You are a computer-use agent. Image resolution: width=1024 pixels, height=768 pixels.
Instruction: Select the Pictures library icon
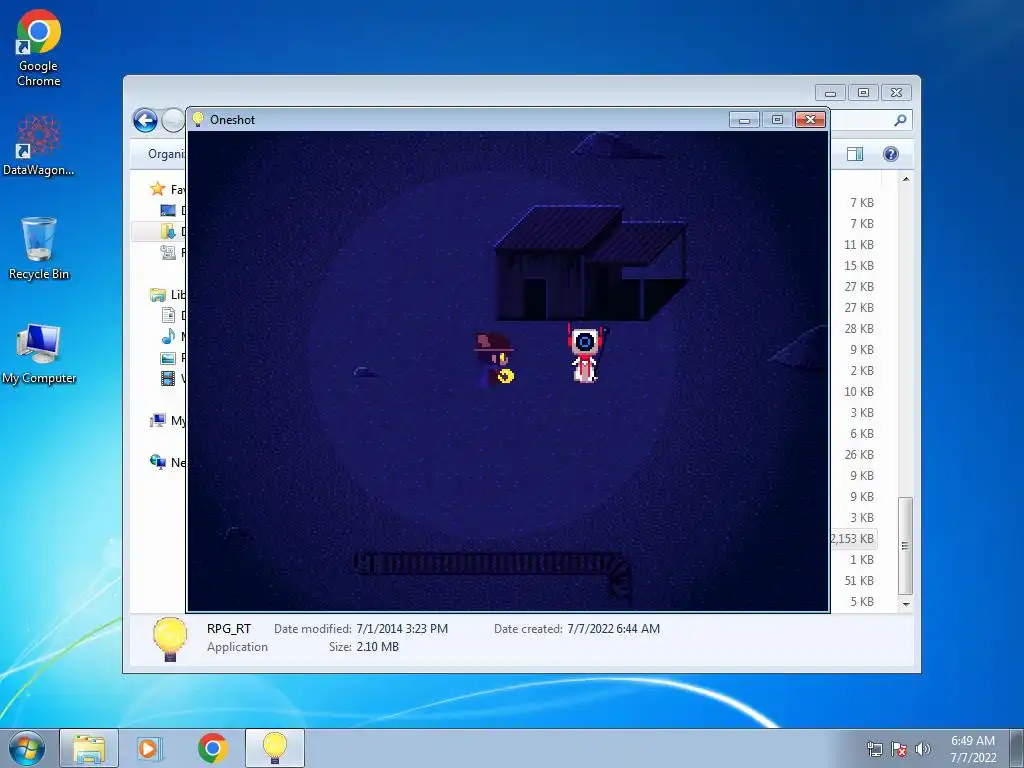168,358
